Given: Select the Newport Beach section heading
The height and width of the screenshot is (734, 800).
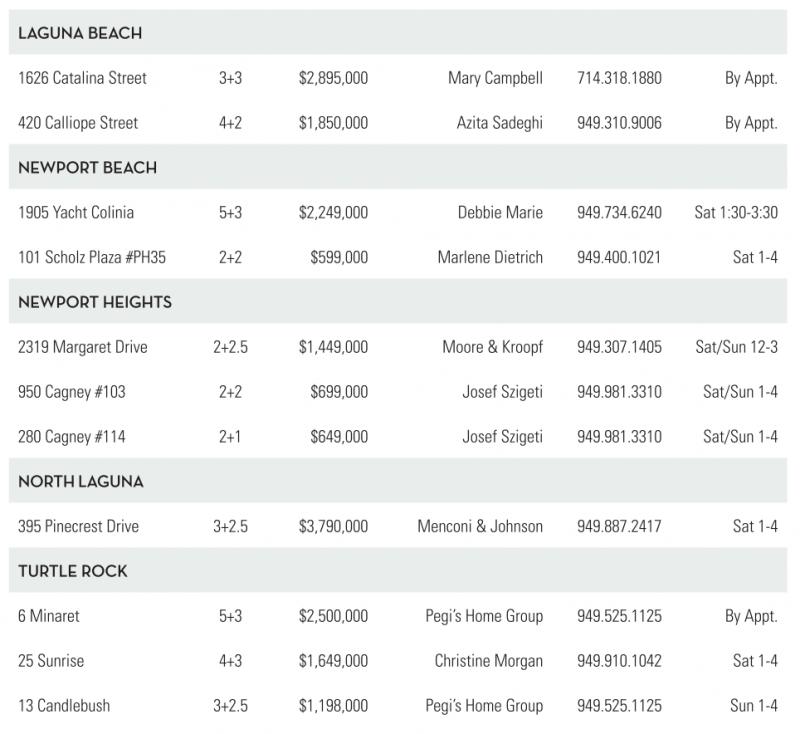Looking at the screenshot, I should pos(87,168).
